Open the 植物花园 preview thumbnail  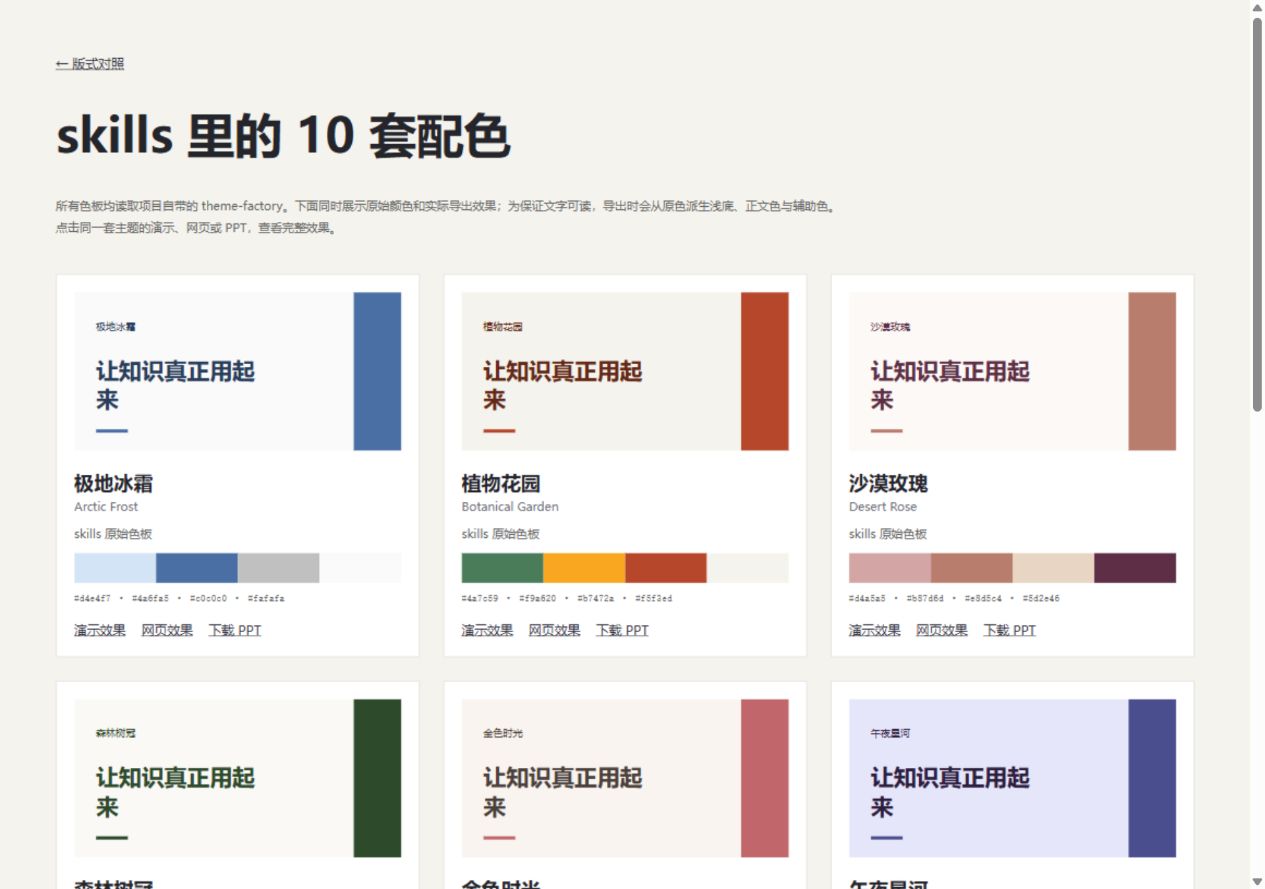click(x=625, y=371)
